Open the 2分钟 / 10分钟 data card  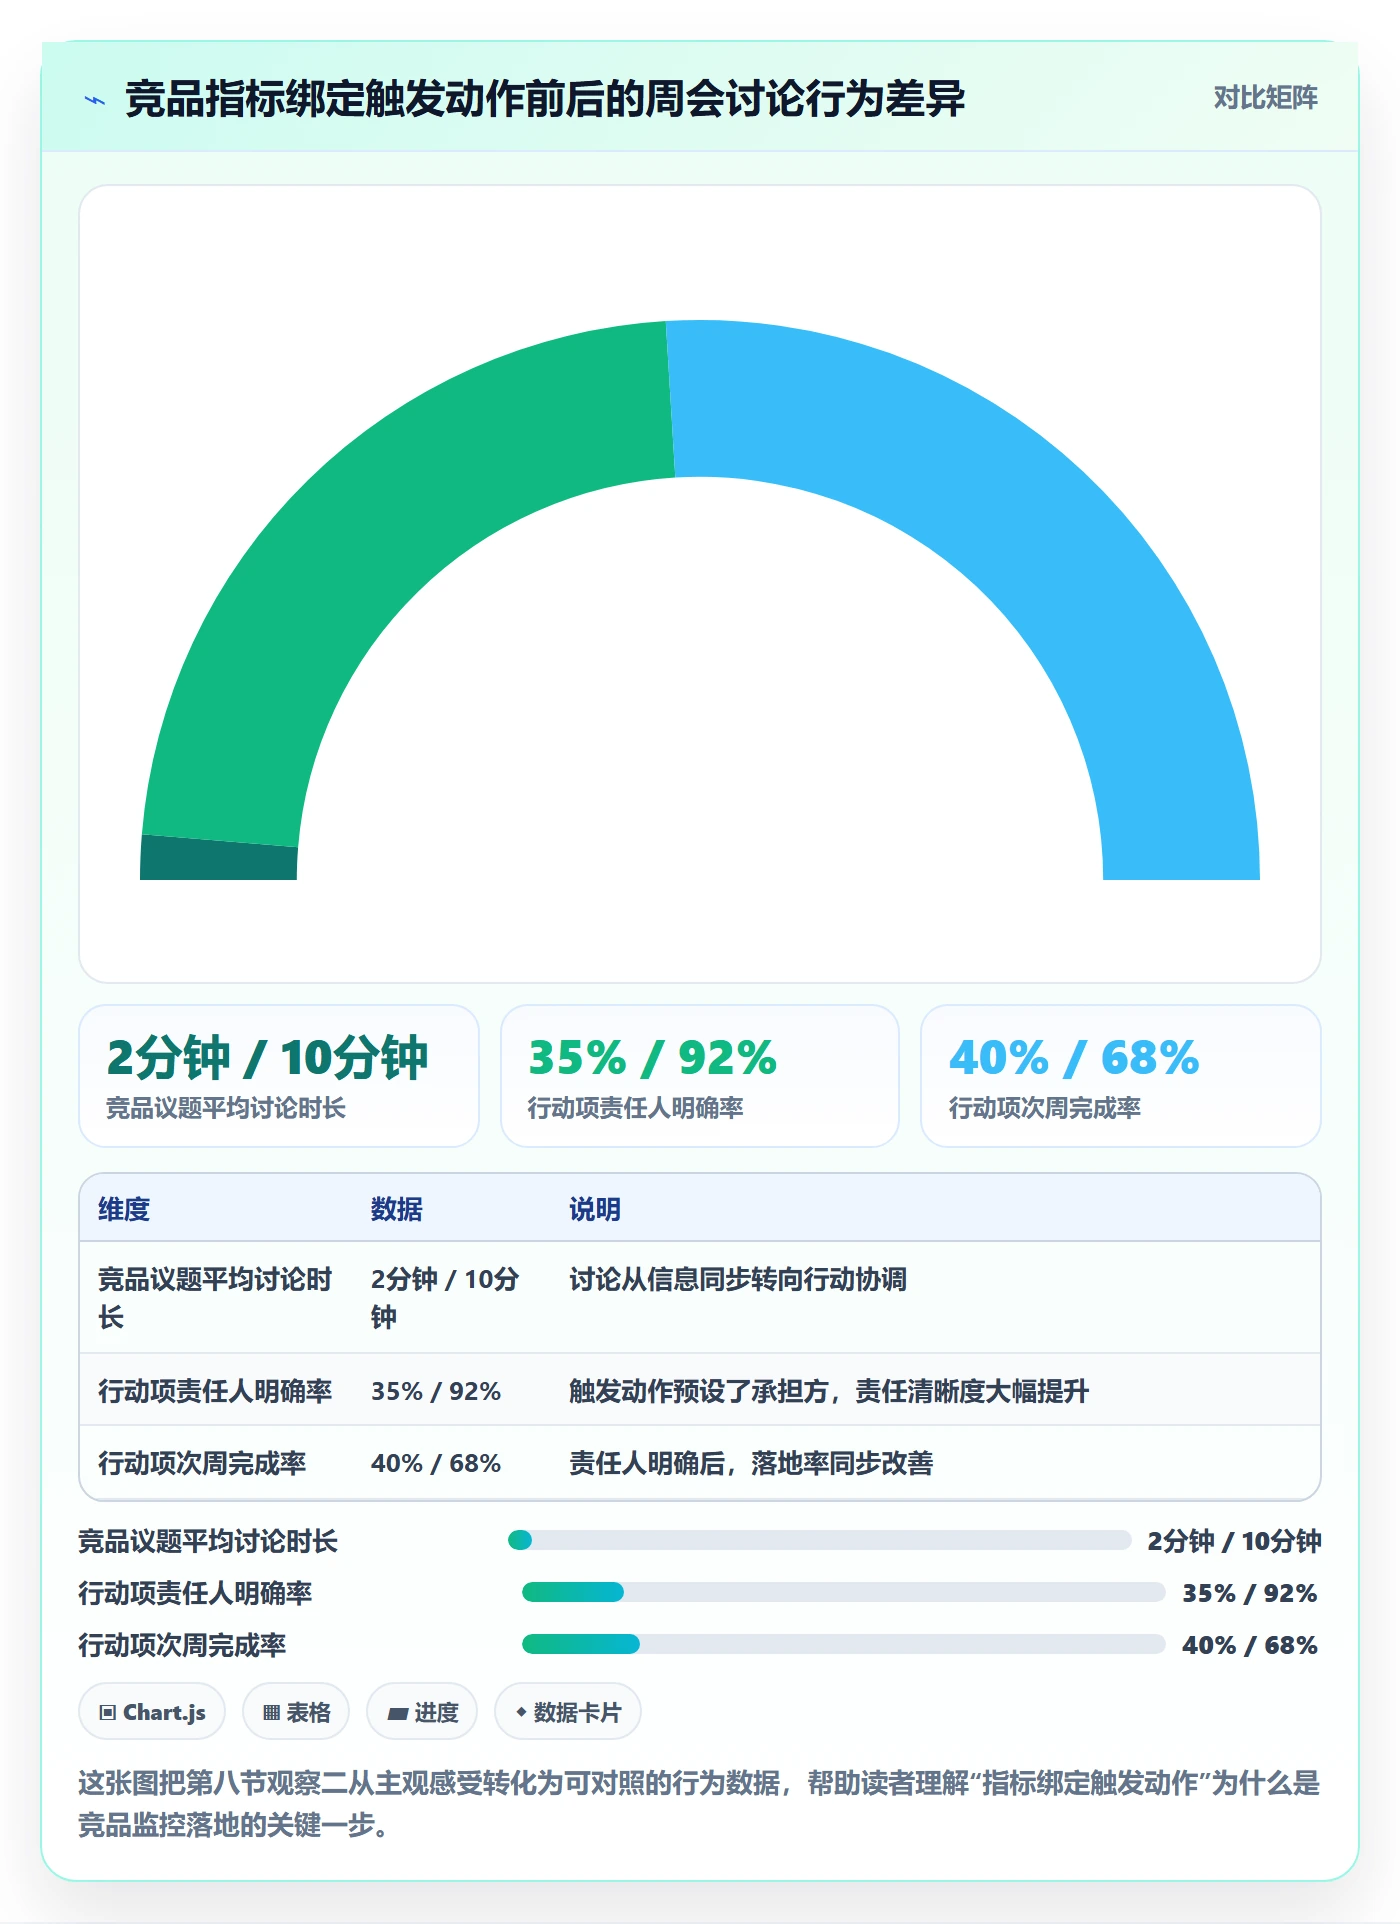[x=279, y=1076]
